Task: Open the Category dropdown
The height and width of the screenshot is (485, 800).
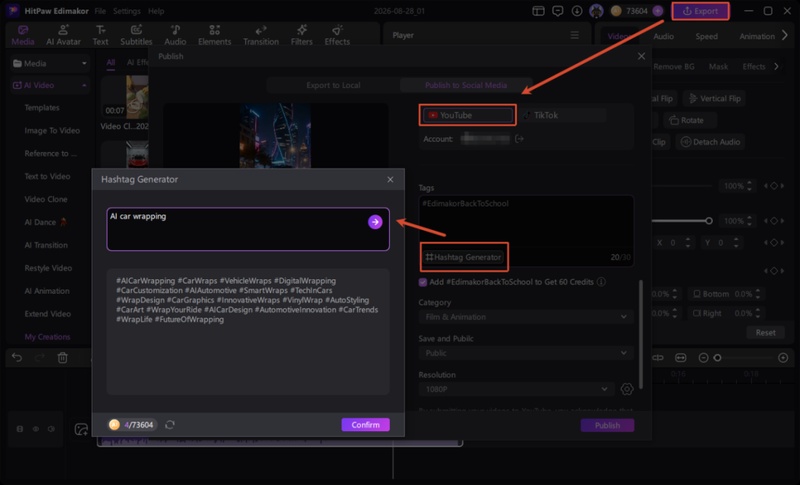Action: point(526,317)
